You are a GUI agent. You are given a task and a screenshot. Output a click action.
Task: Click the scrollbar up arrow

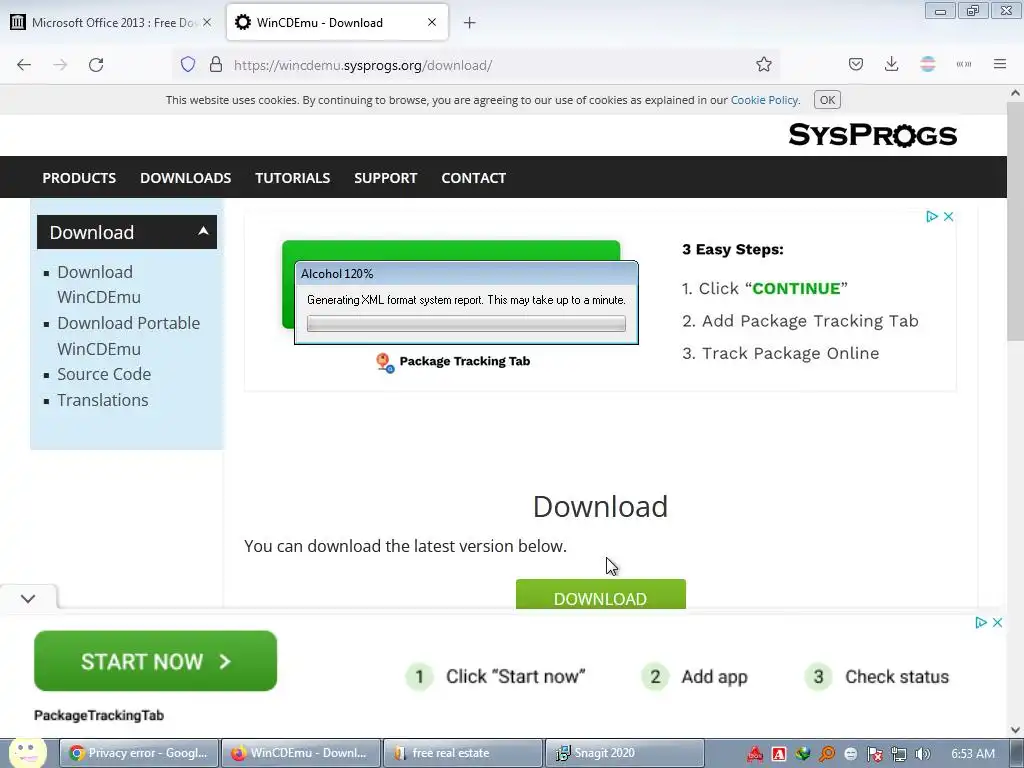pos(1015,93)
